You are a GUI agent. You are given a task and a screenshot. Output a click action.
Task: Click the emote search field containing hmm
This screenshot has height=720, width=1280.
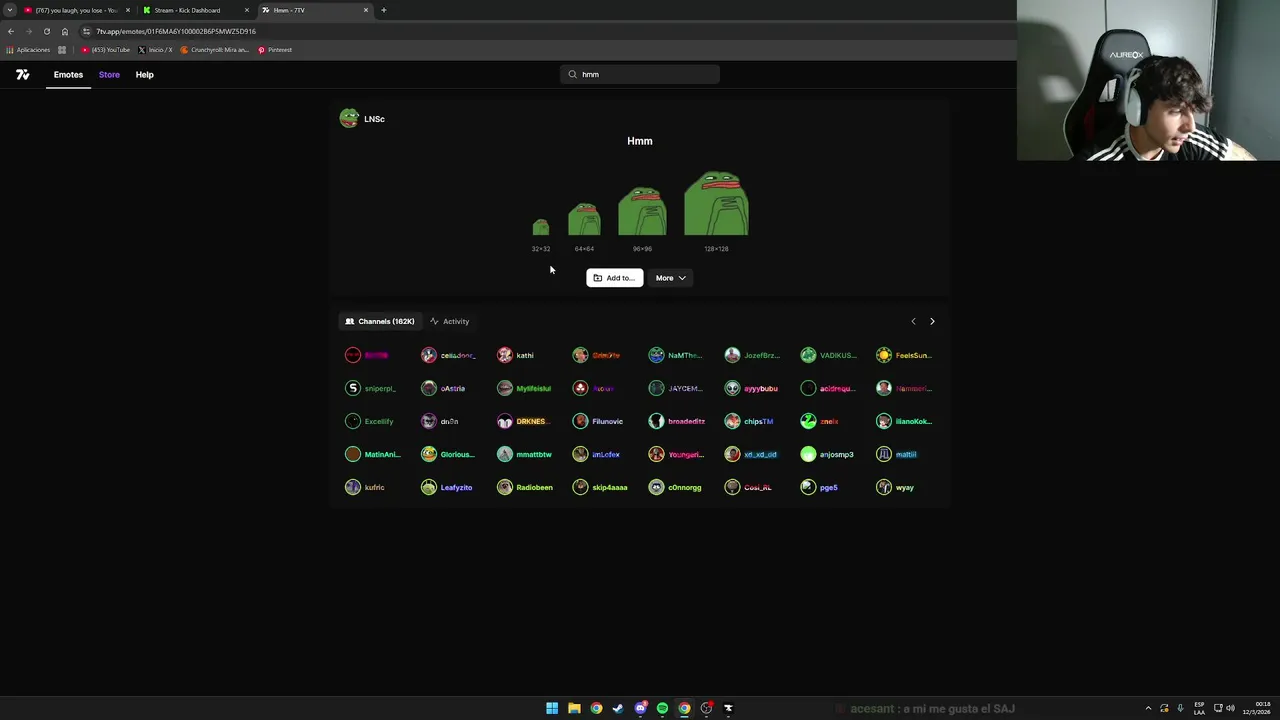(x=640, y=74)
